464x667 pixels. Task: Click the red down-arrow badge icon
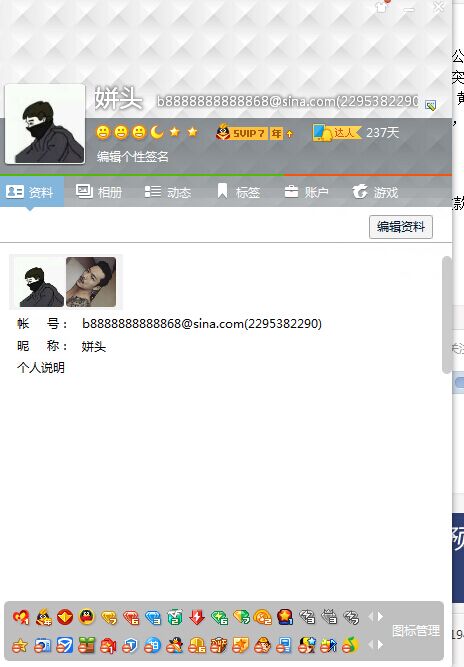point(196,617)
